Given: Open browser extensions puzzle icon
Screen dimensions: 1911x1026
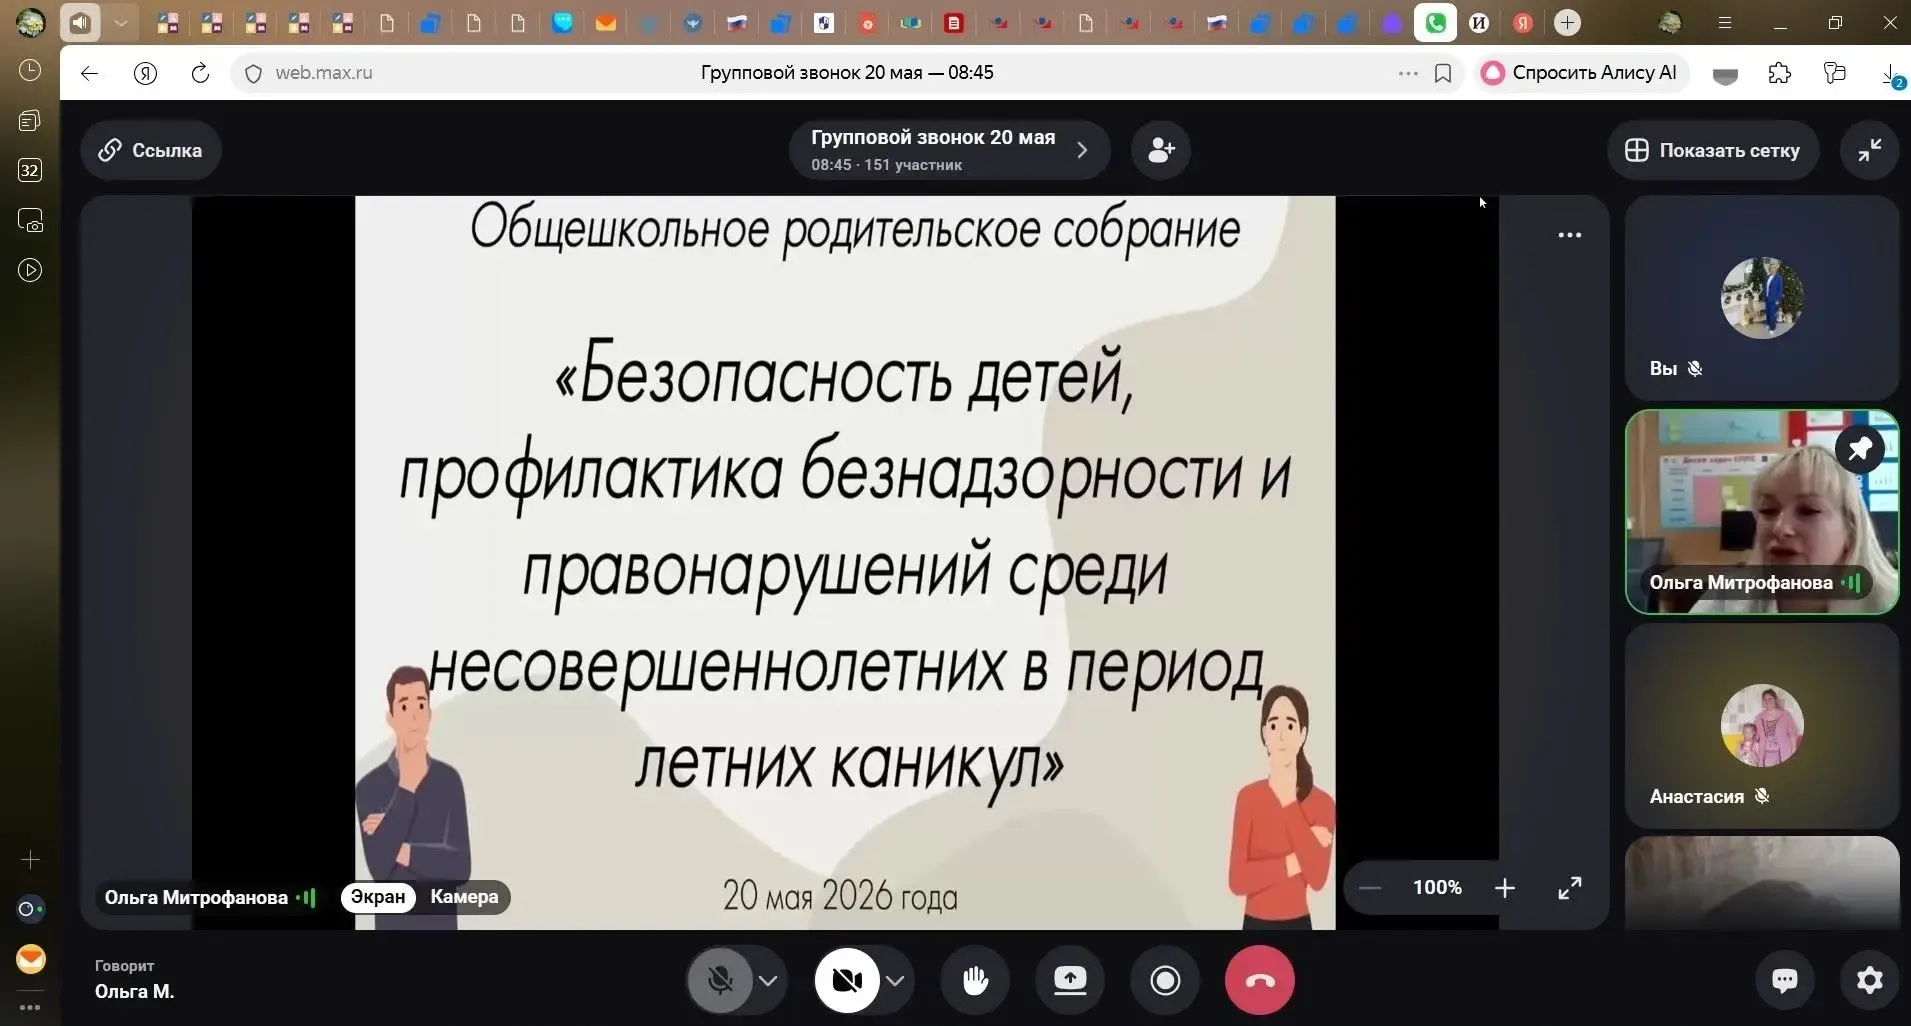Looking at the screenshot, I should click(x=1780, y=73).
